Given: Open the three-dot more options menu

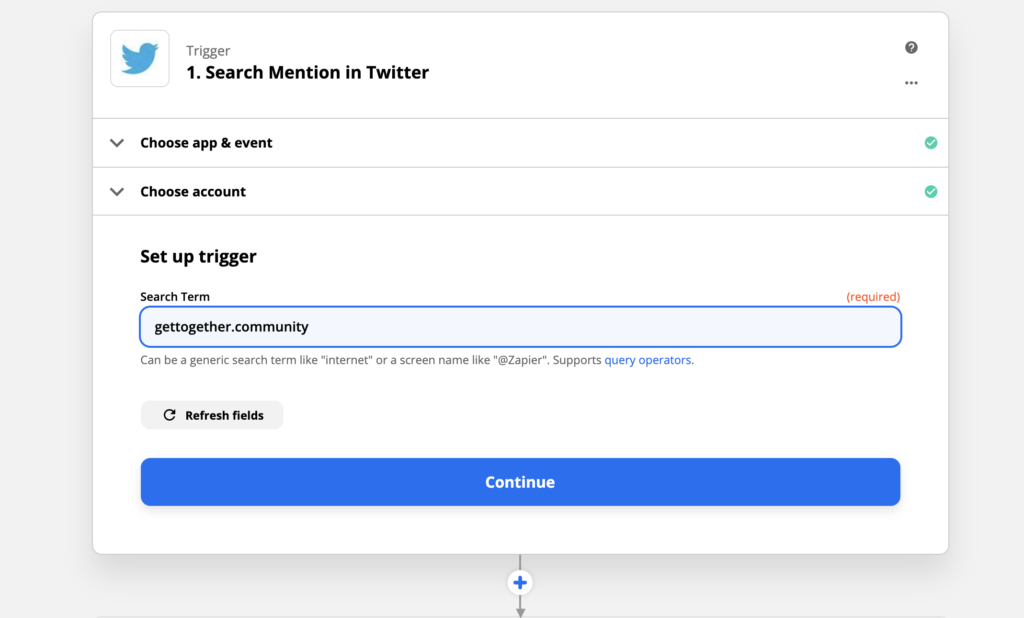Looking at the screenshot, I should 911,83.
